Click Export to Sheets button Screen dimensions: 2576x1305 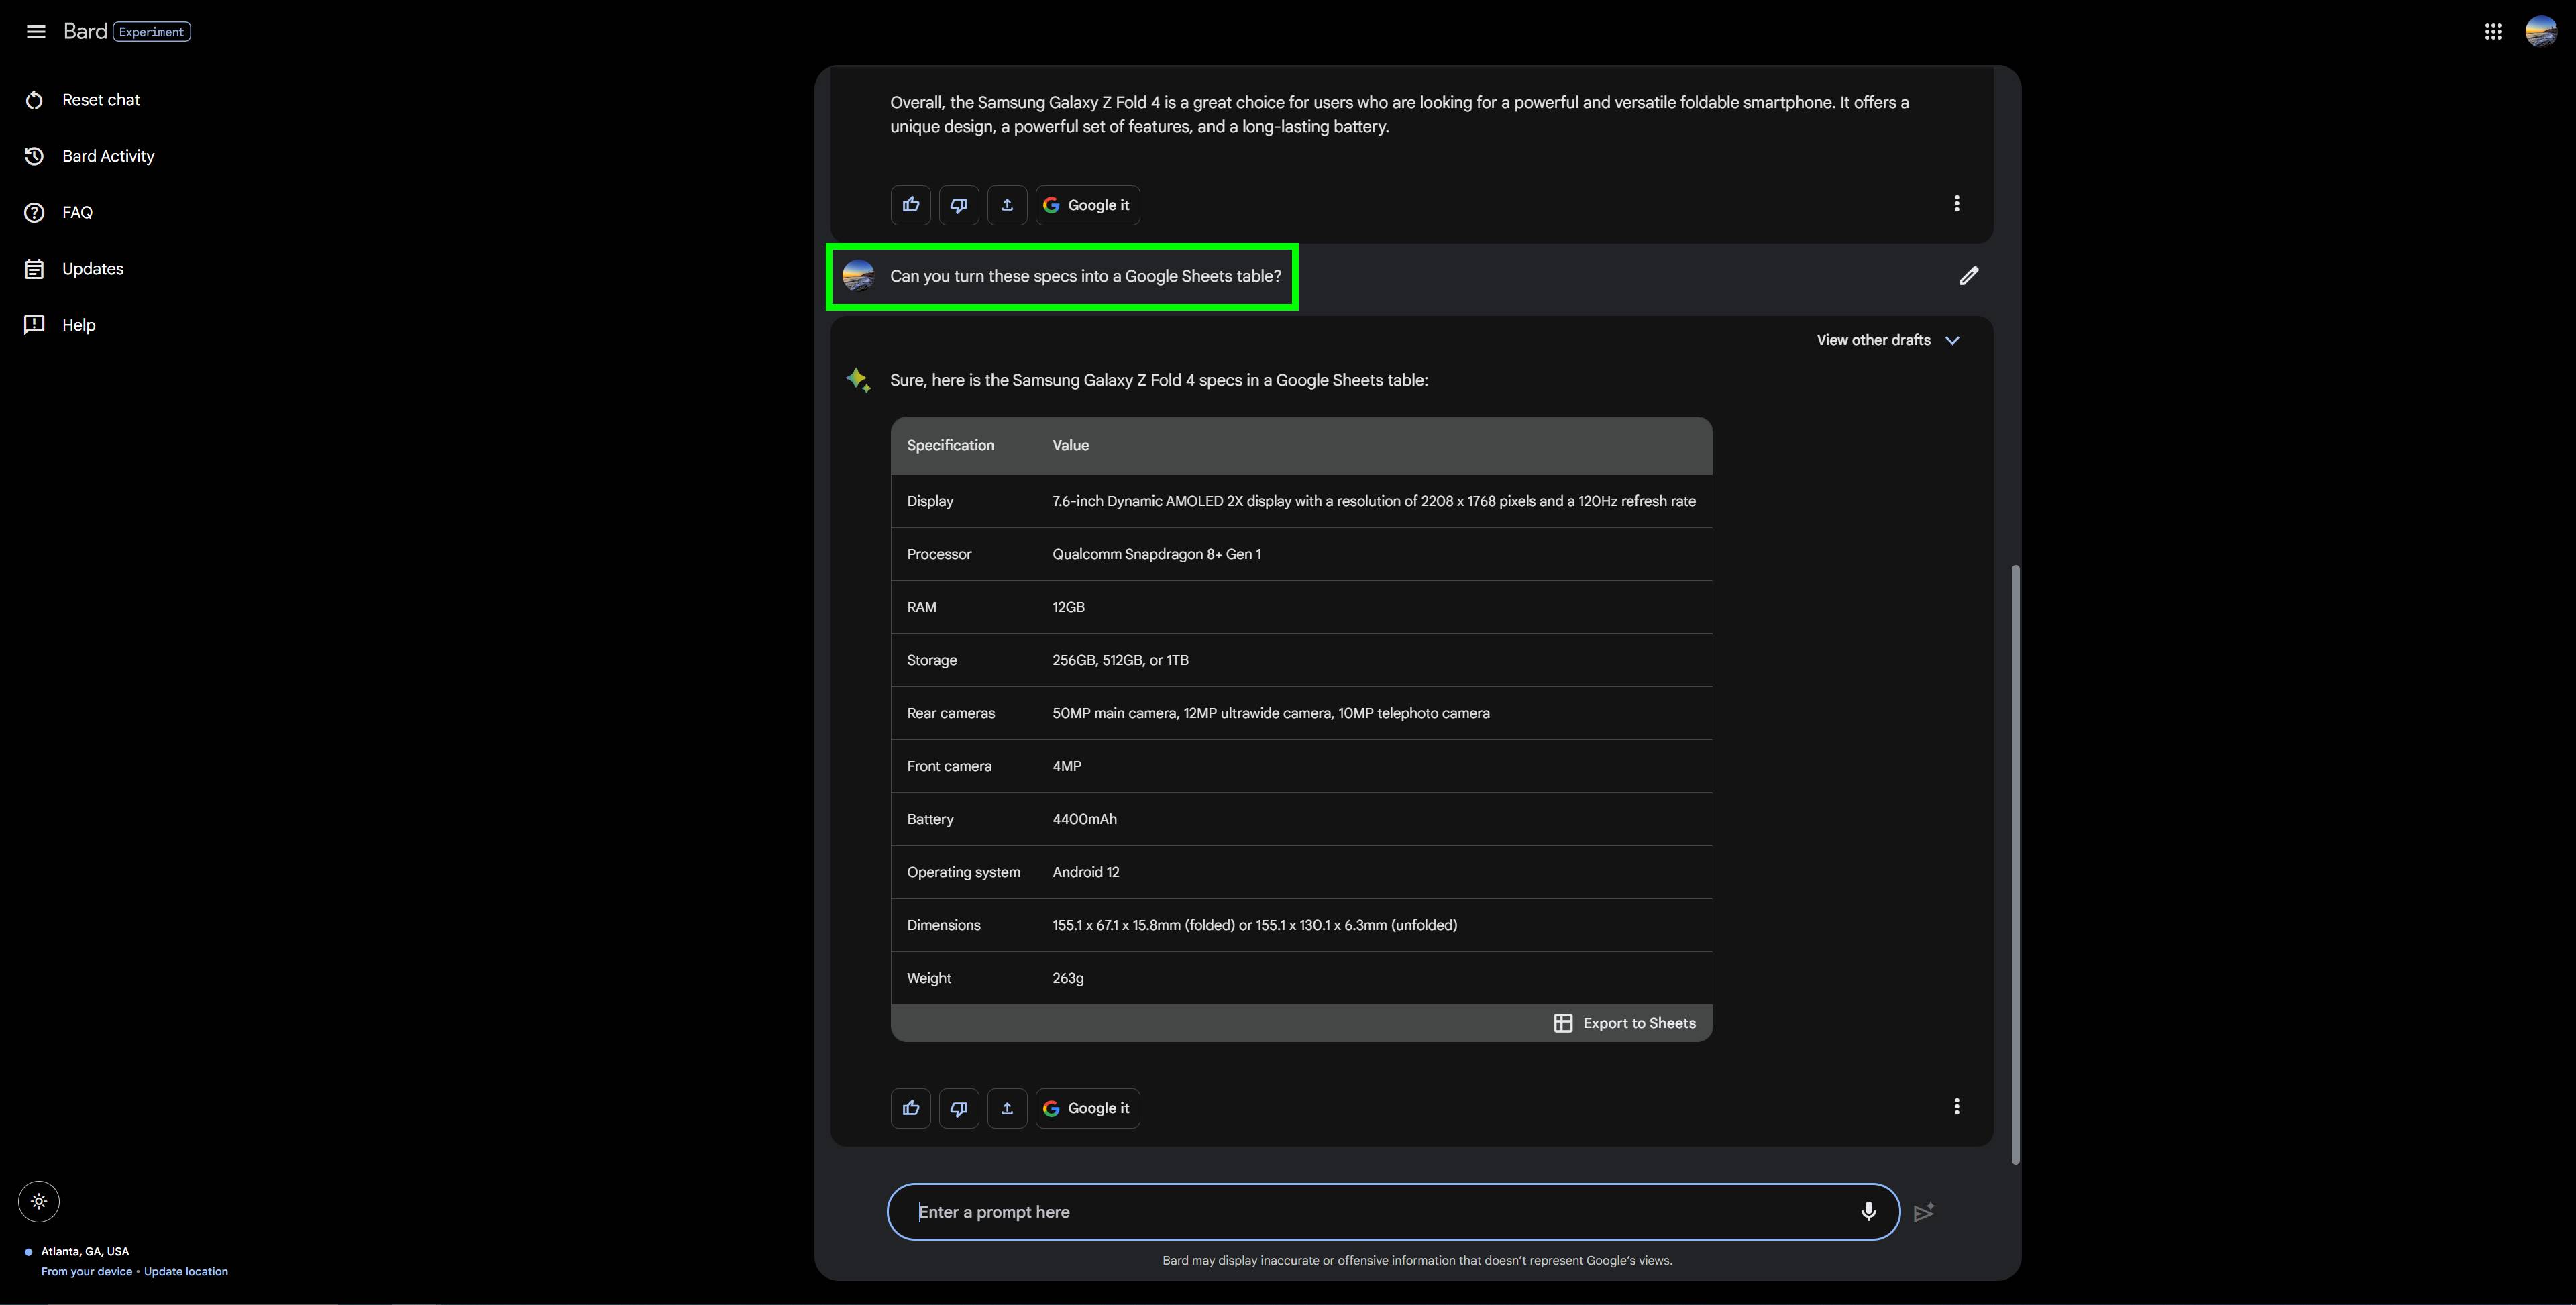(x=1625, y=1023)
